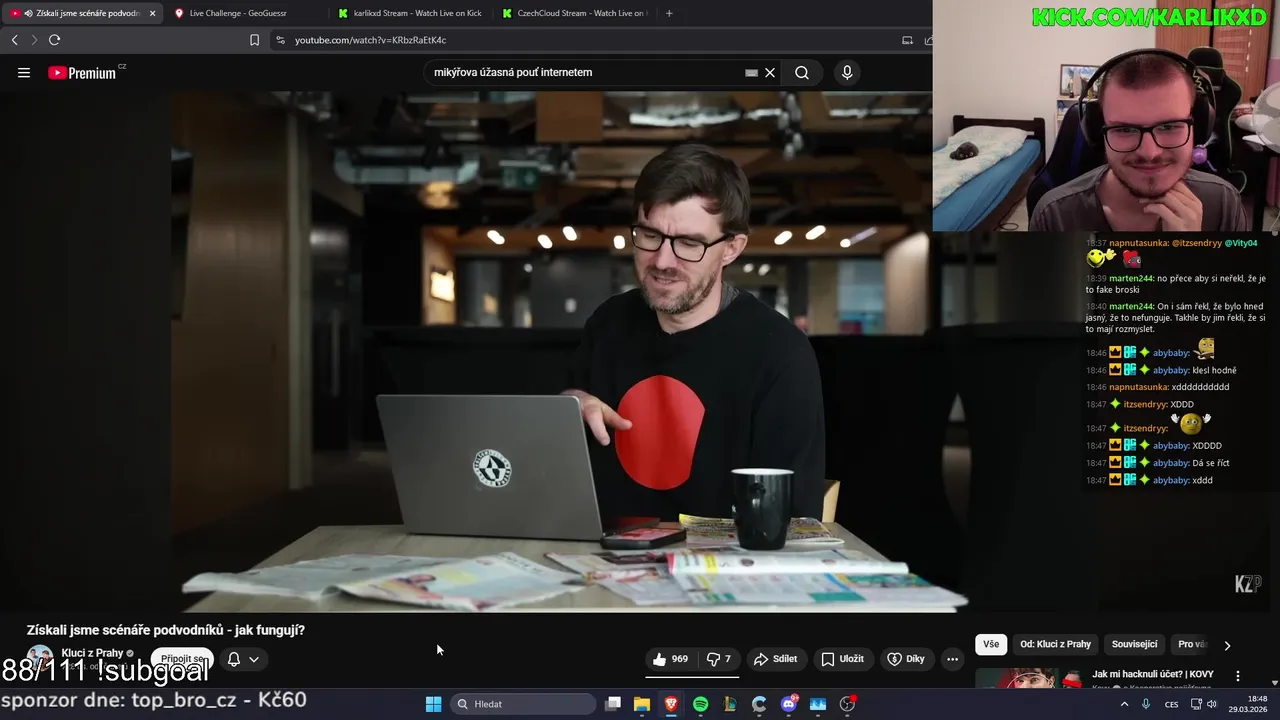Clear the YouTube search query
The height and width of the screenshot is (720, 1280).
click(770, 72)
